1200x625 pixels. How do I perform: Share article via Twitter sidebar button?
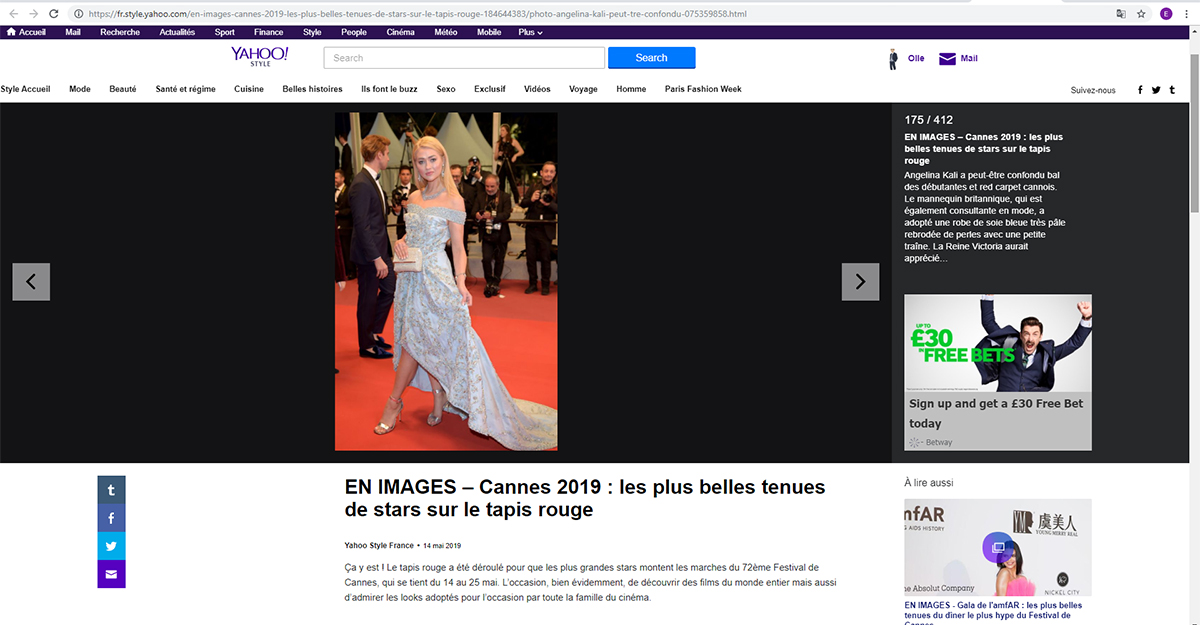111,547
